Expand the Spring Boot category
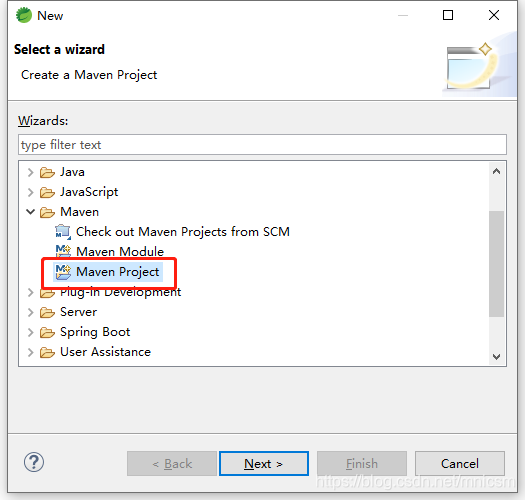525x500 pixels. click(x=30, y=333)
